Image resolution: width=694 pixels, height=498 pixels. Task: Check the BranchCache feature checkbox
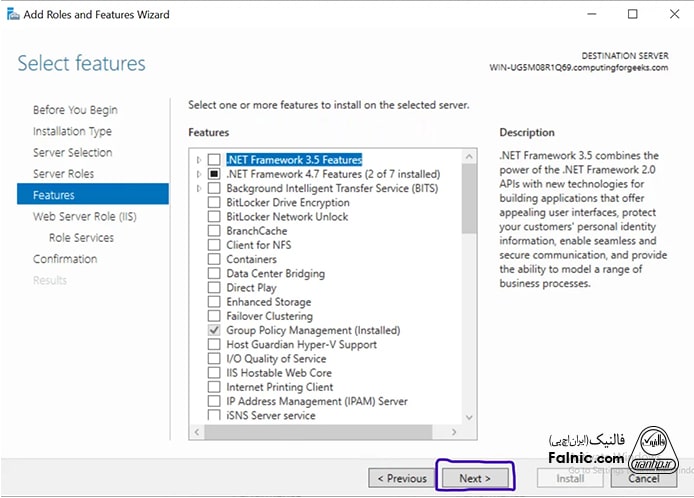pyautogui.click(x=214, y=231)
